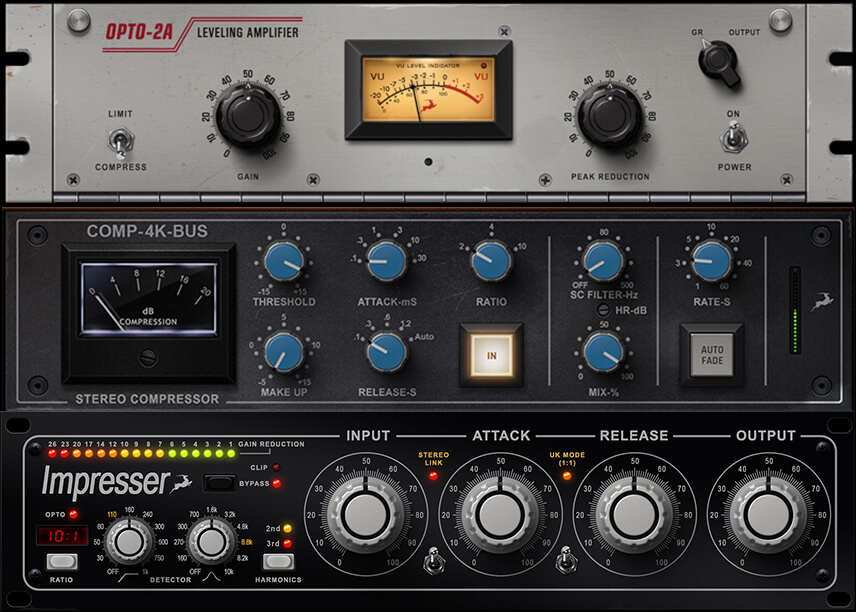This screenshot has height=612, width=856.
Task: Click the LEVELING AMPLIFIER label
Action: [247, 33]
